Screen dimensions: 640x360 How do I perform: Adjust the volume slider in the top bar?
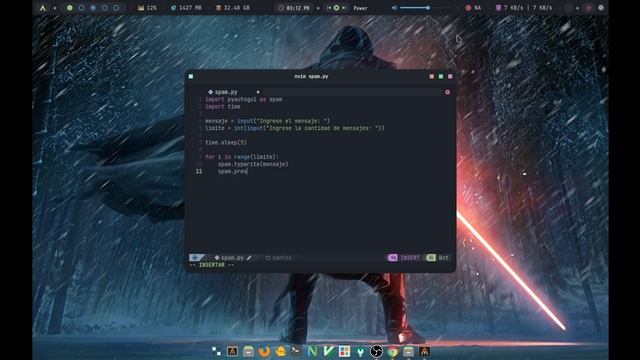pyautogui.click(x=424, y=8)
